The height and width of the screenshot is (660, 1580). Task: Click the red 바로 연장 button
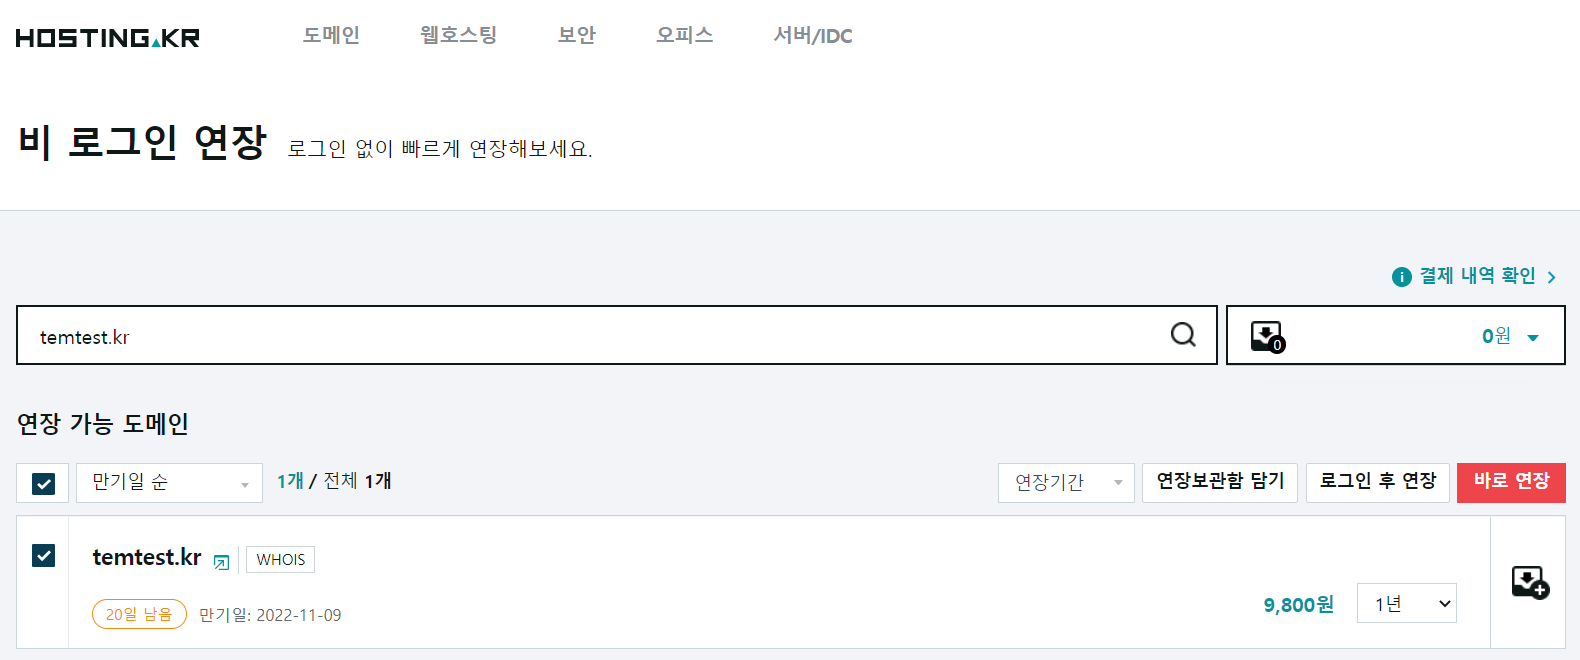click(1511, 483)
